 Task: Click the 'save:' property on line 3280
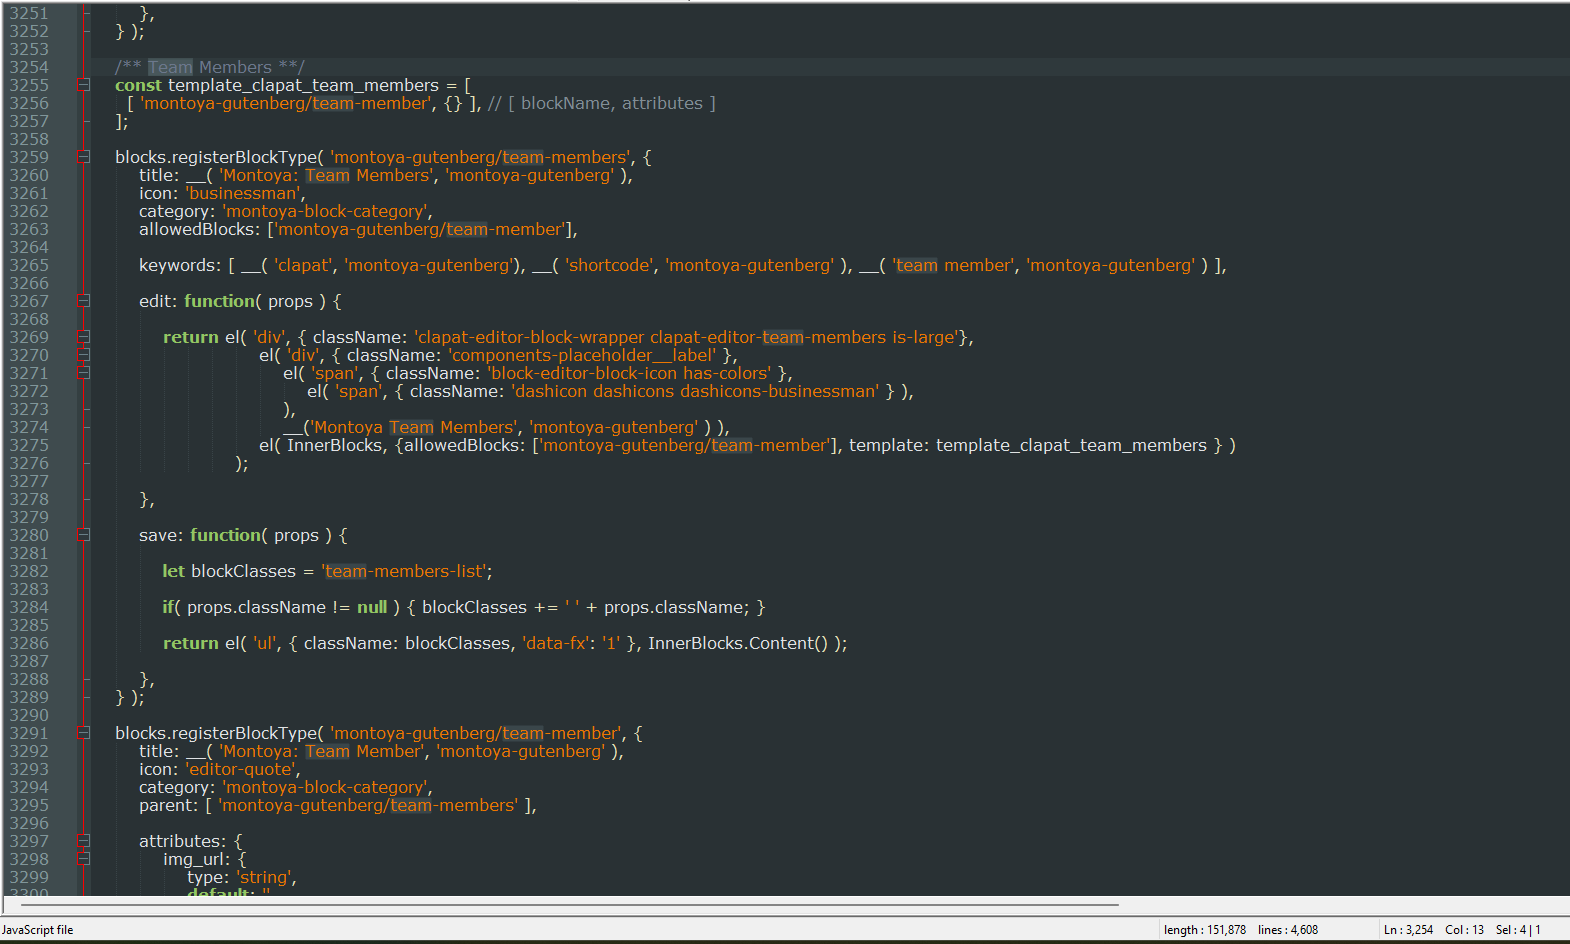click(161, 535)
